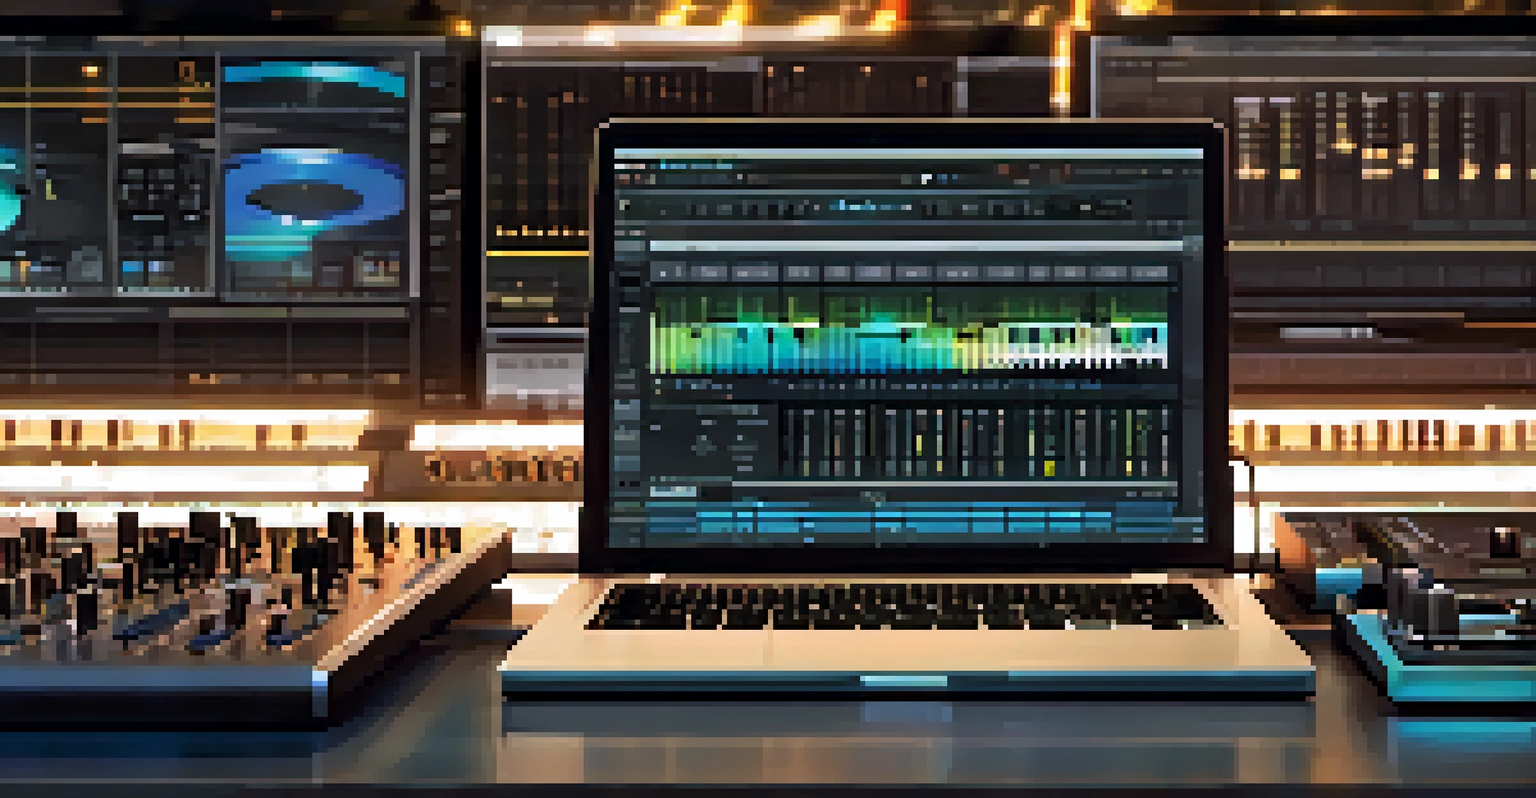Select the leftmost segment header above the waveform display

click(x=668, y=271)
